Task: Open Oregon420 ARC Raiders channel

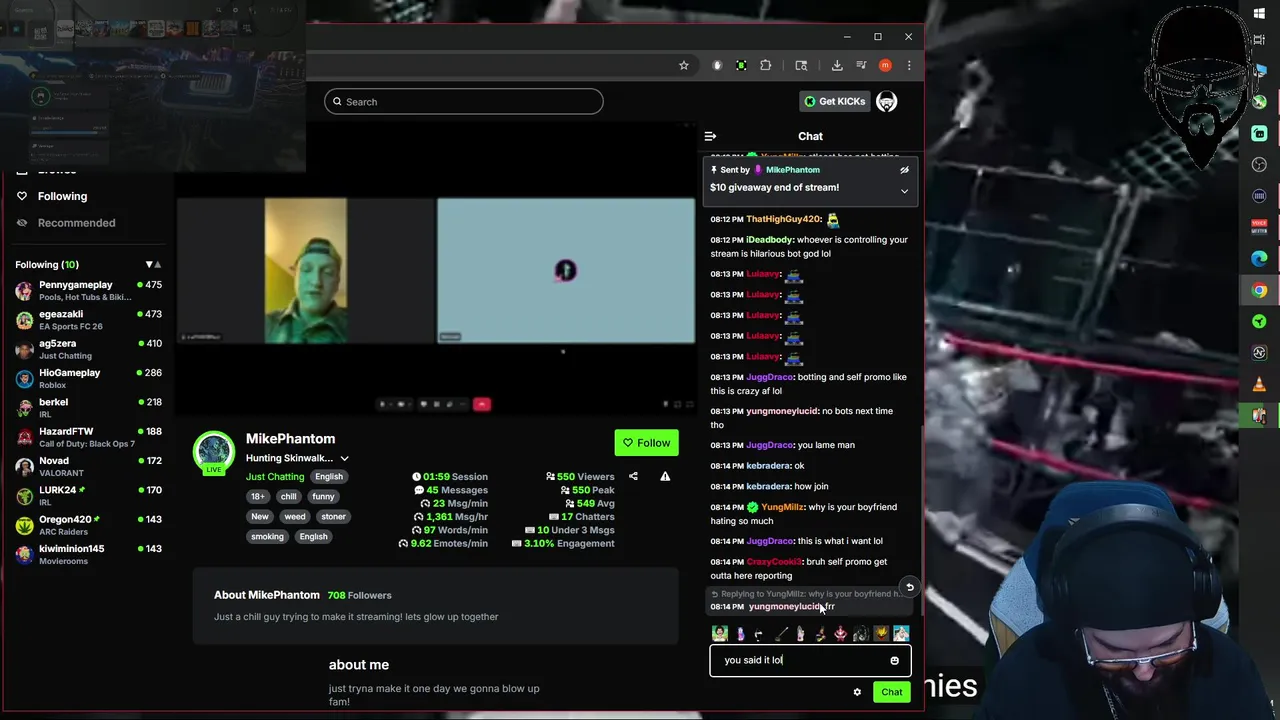Action: coord(88,525)
